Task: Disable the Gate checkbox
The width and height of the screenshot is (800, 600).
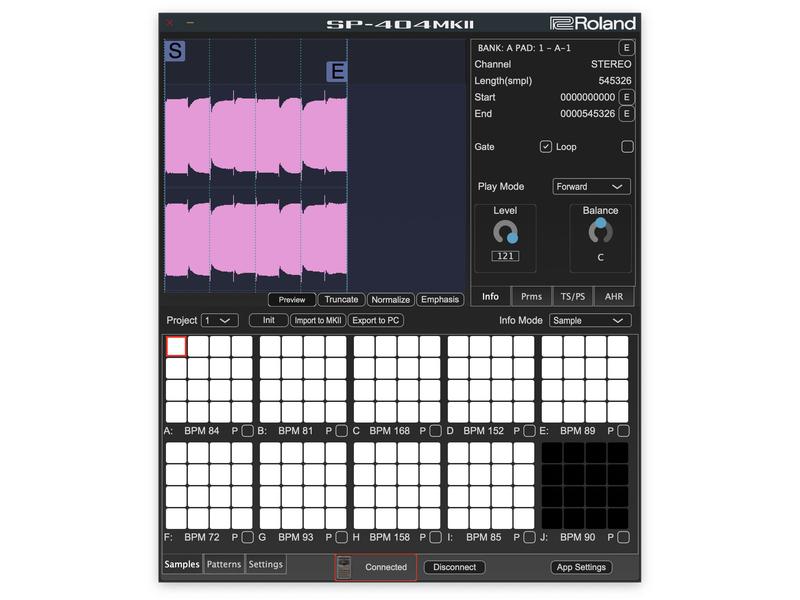Action: click(x=545, y=147)
